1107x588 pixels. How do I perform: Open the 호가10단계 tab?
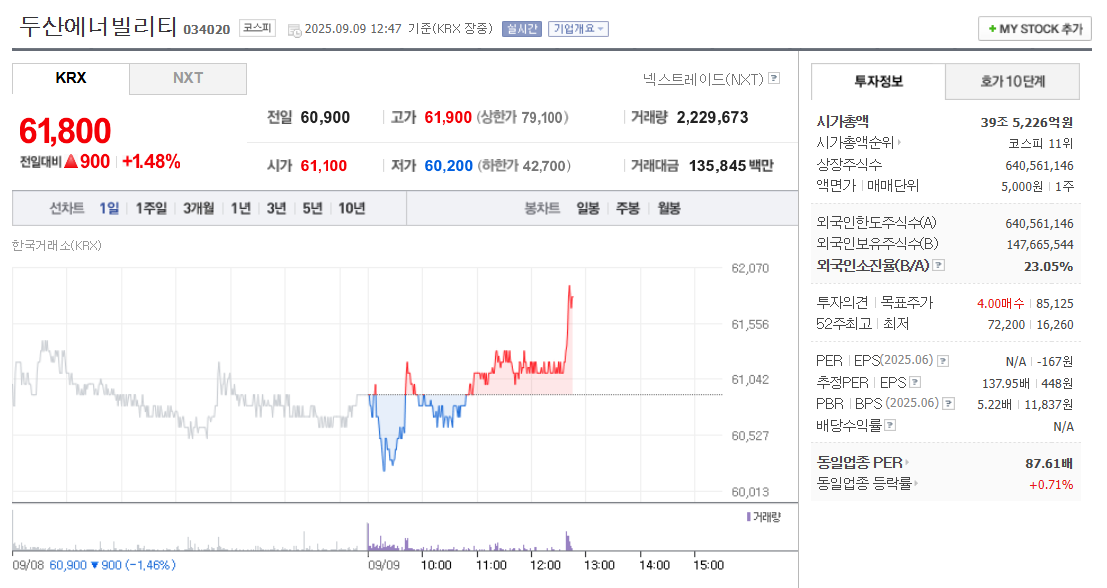click(x=1012, y=81)
